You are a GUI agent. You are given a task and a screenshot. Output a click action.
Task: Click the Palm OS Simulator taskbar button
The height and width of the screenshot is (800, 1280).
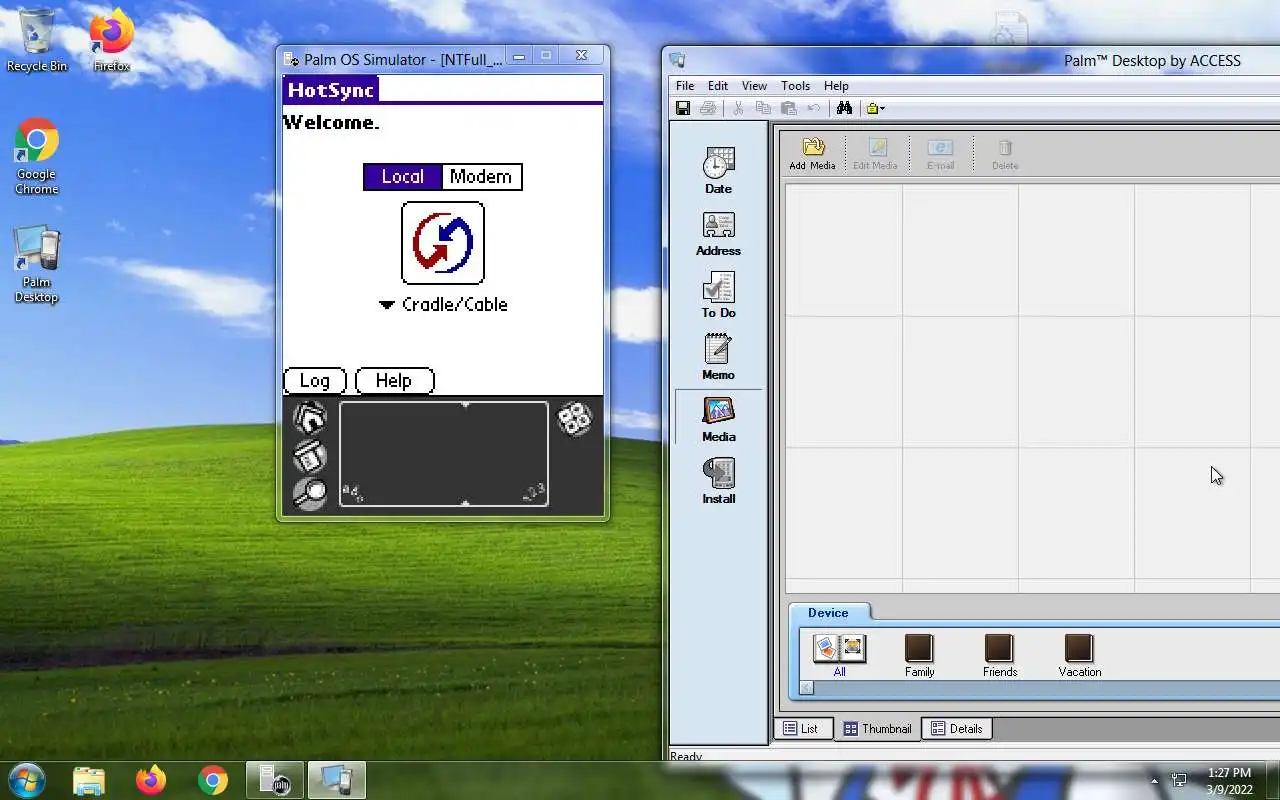275,780
